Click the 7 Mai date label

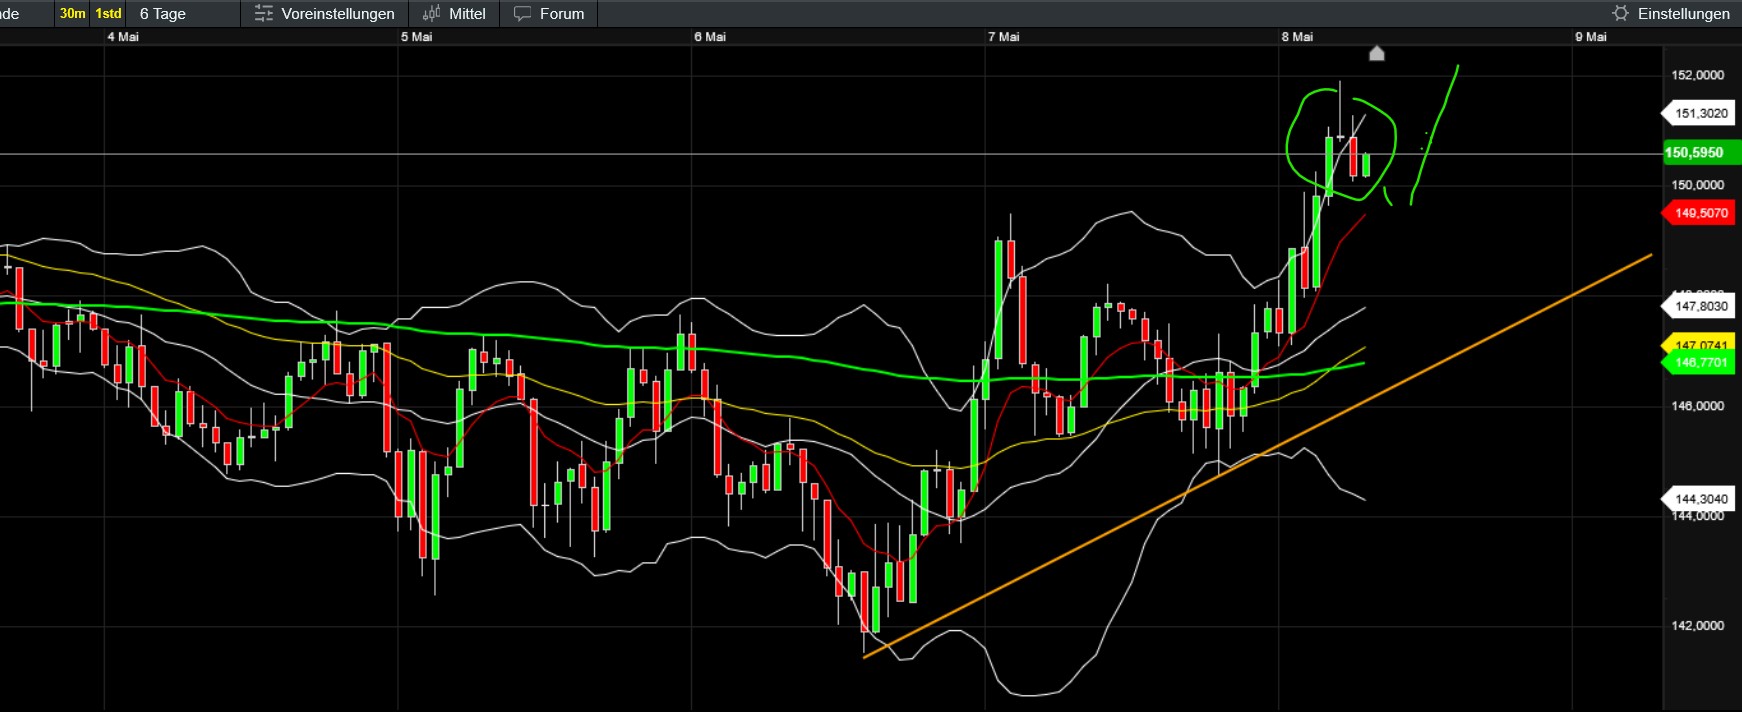tap(1004, 37)
